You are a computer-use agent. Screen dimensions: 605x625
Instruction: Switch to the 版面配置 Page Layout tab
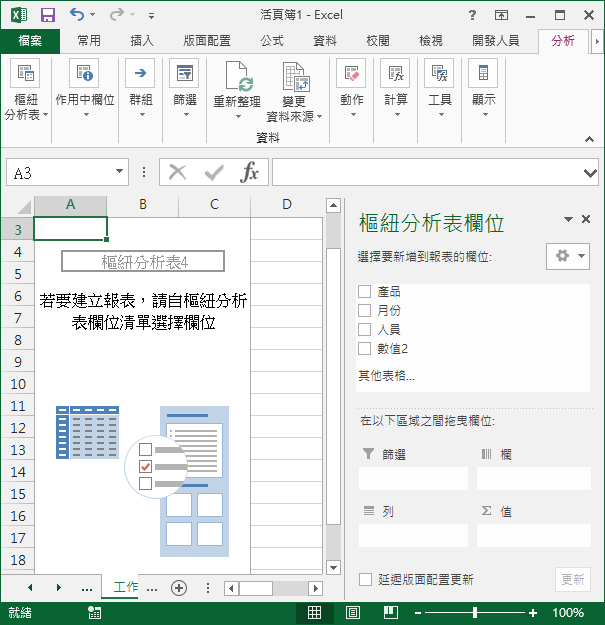207,40
